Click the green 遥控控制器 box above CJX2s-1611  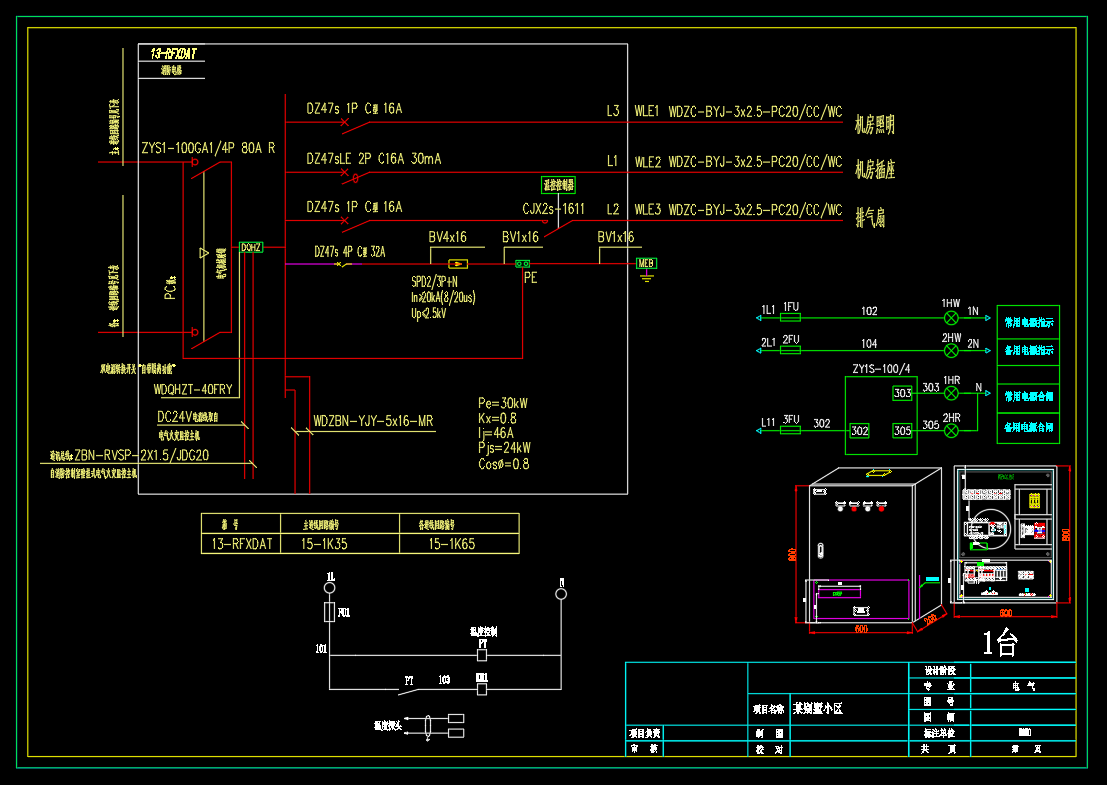[558, 185]
